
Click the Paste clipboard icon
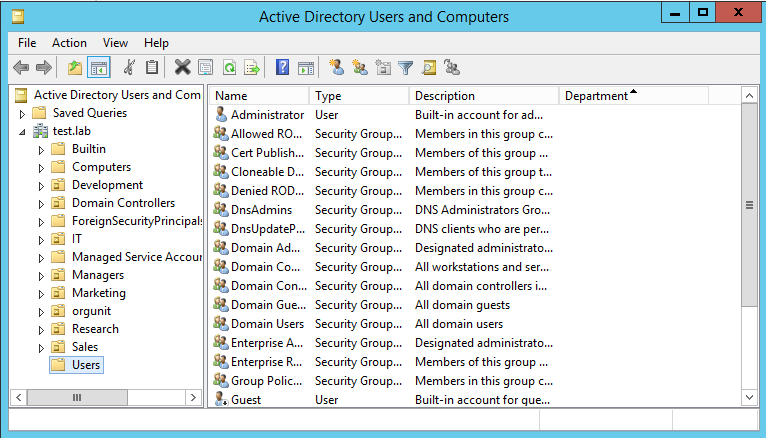(x=152, y=67)
